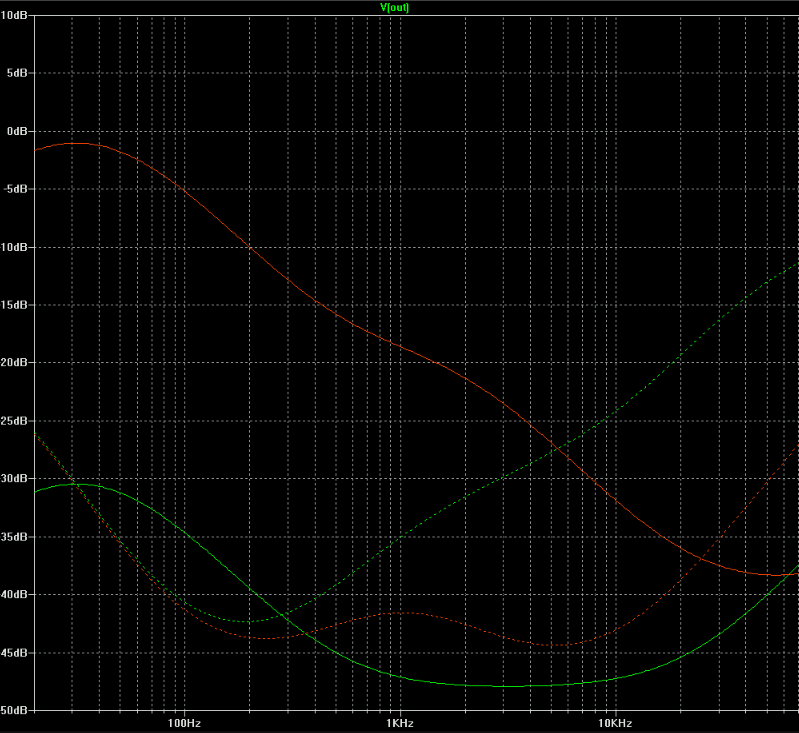
Task: Select the -45dB axis label
Action: pyautogui.click(x=14, y=652)
